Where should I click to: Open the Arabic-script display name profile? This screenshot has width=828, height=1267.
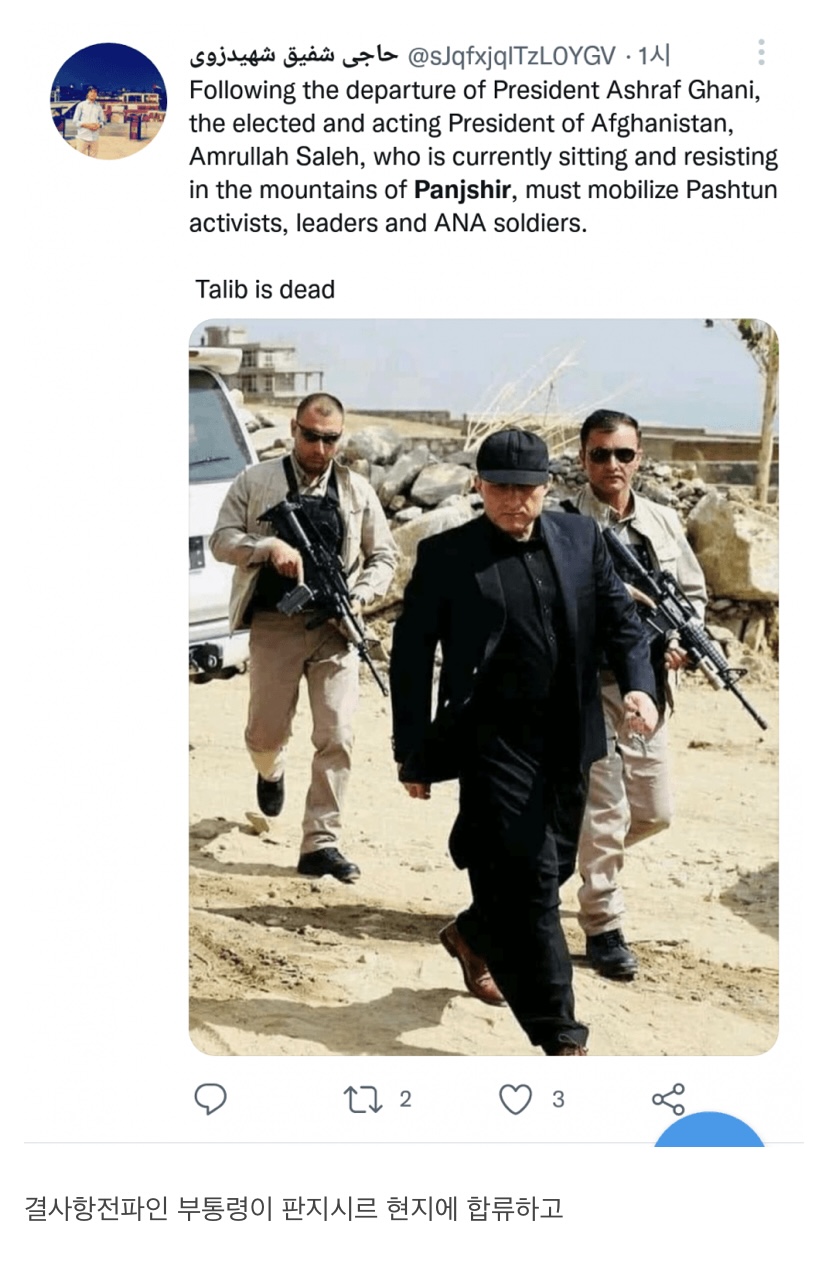tap(294, 54)
